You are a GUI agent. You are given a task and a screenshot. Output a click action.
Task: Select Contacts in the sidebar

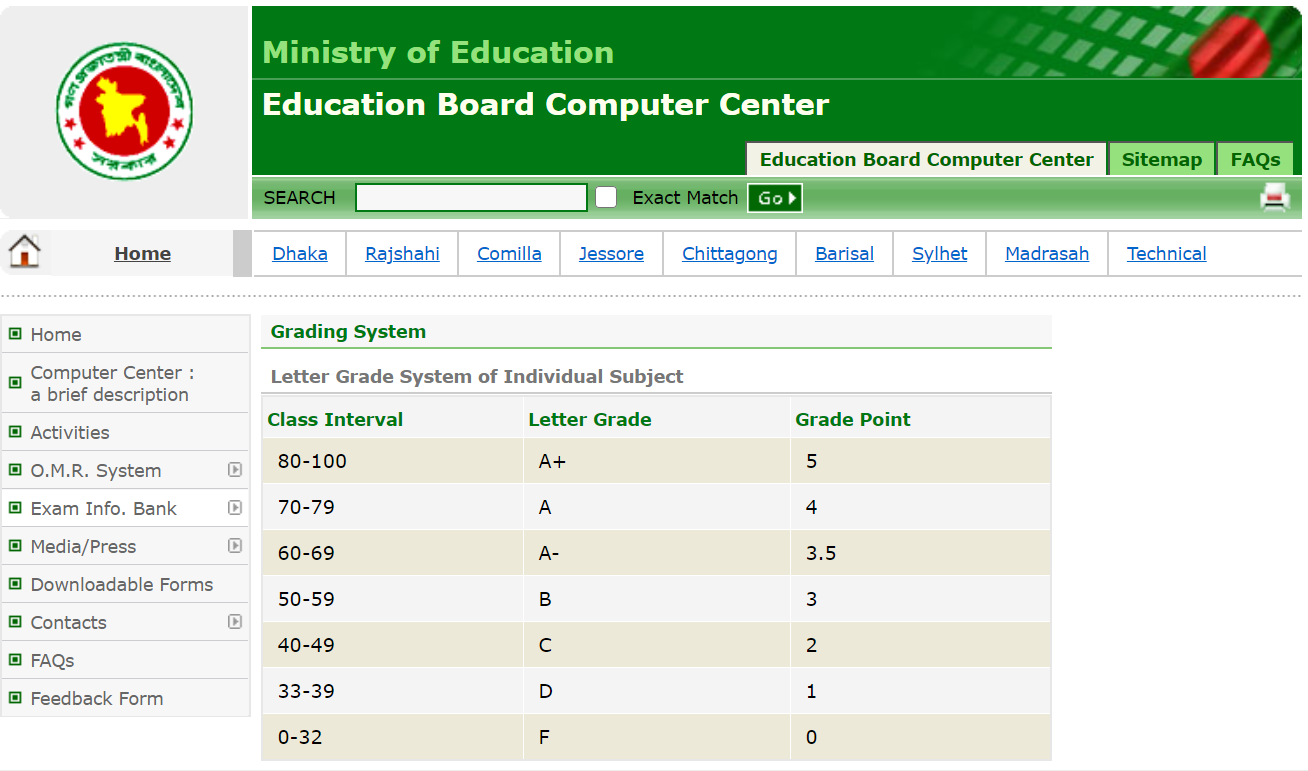pos(125,622)
